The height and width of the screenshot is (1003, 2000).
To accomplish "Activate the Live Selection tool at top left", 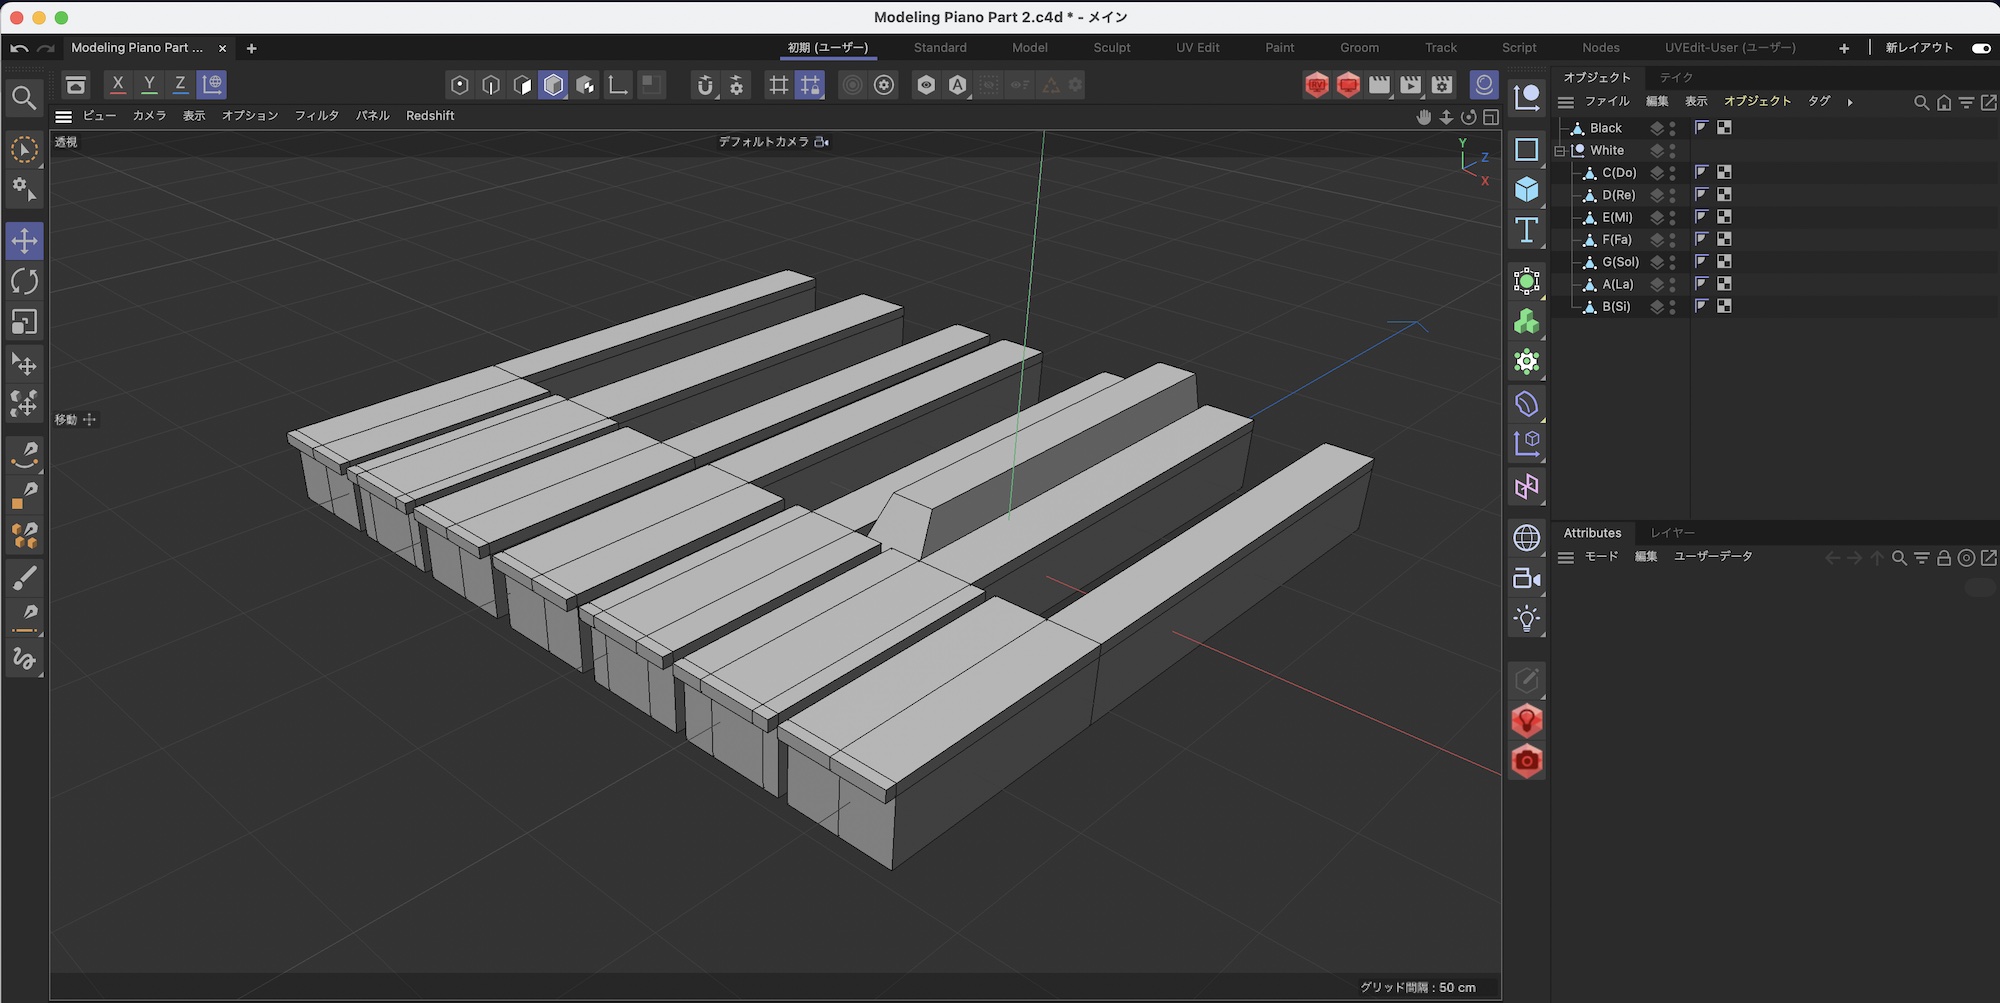I will coord(24,150).
